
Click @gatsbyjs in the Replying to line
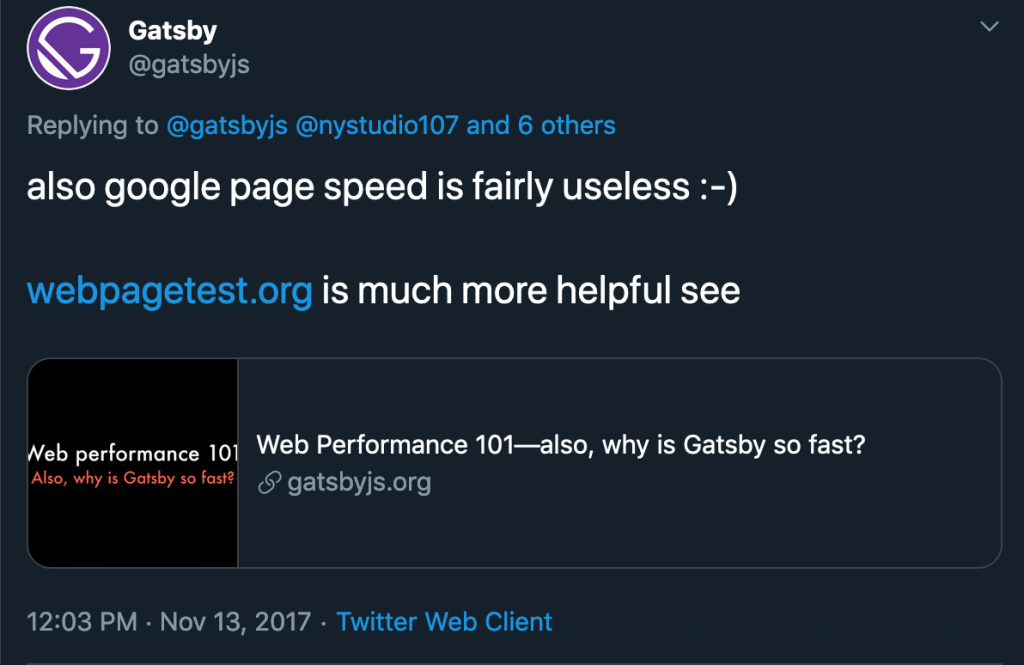click(229, 125)
